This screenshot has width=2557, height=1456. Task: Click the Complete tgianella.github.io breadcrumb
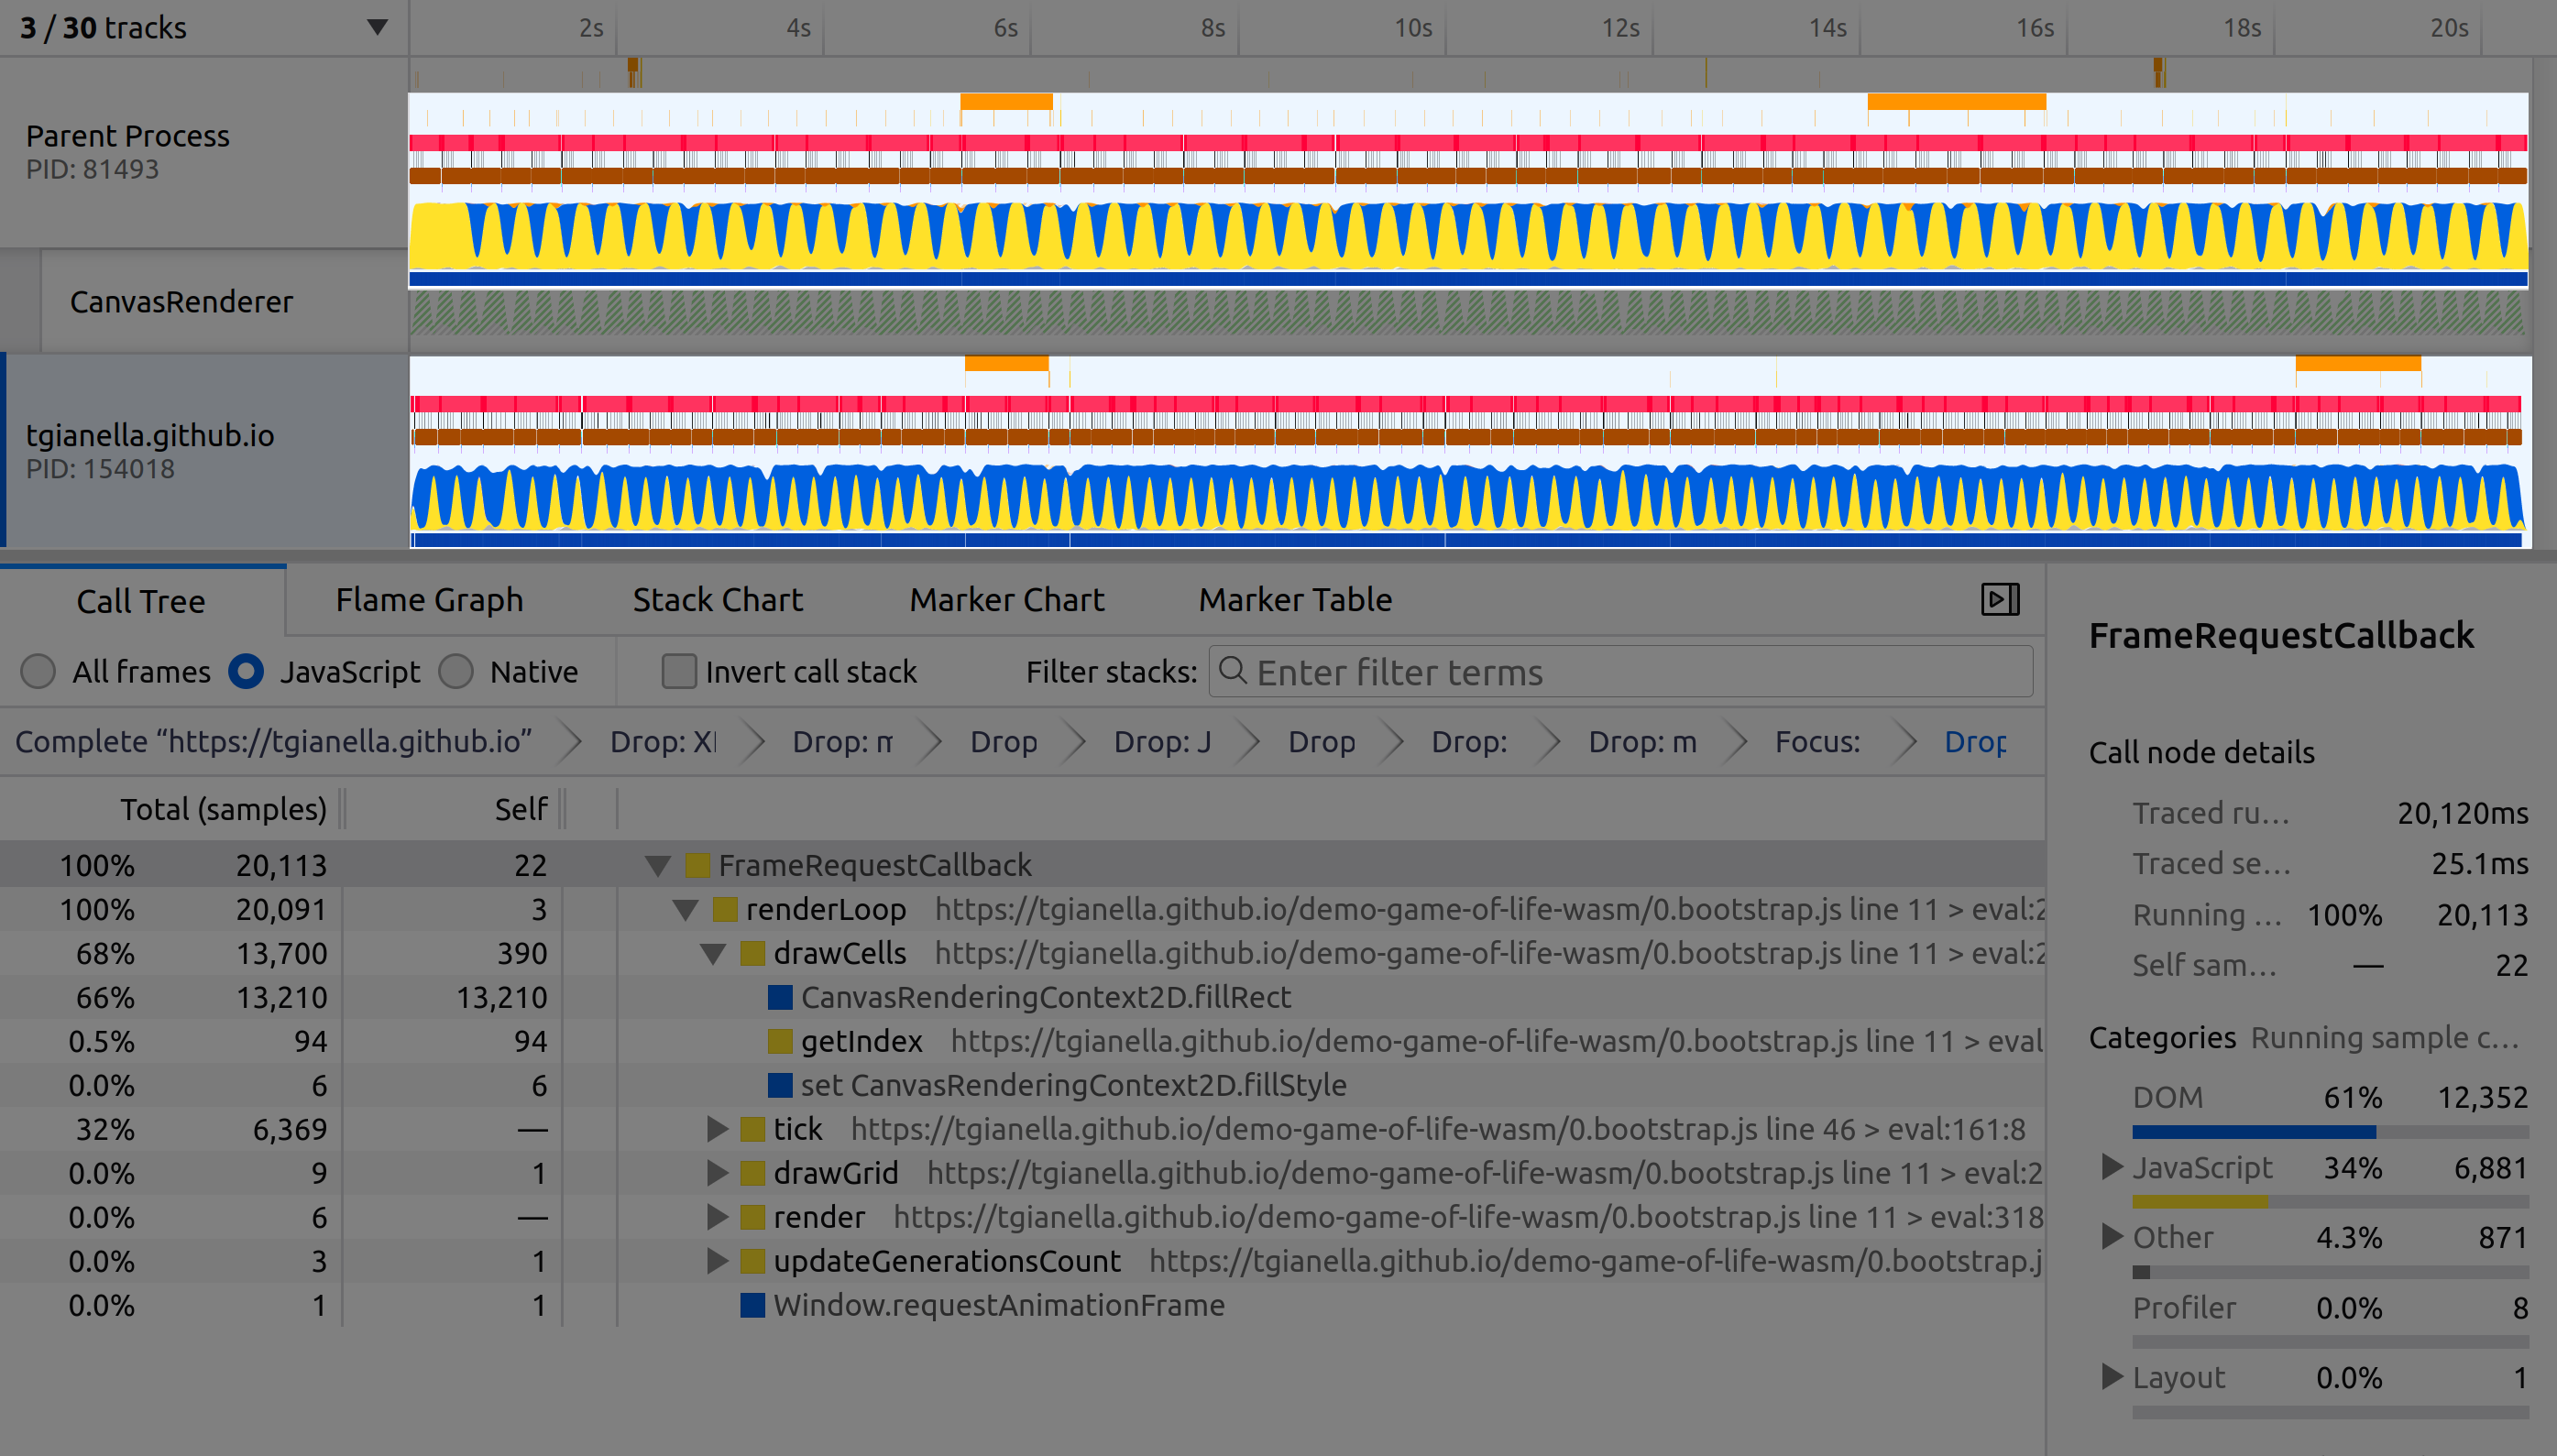[x=273, y=742]
